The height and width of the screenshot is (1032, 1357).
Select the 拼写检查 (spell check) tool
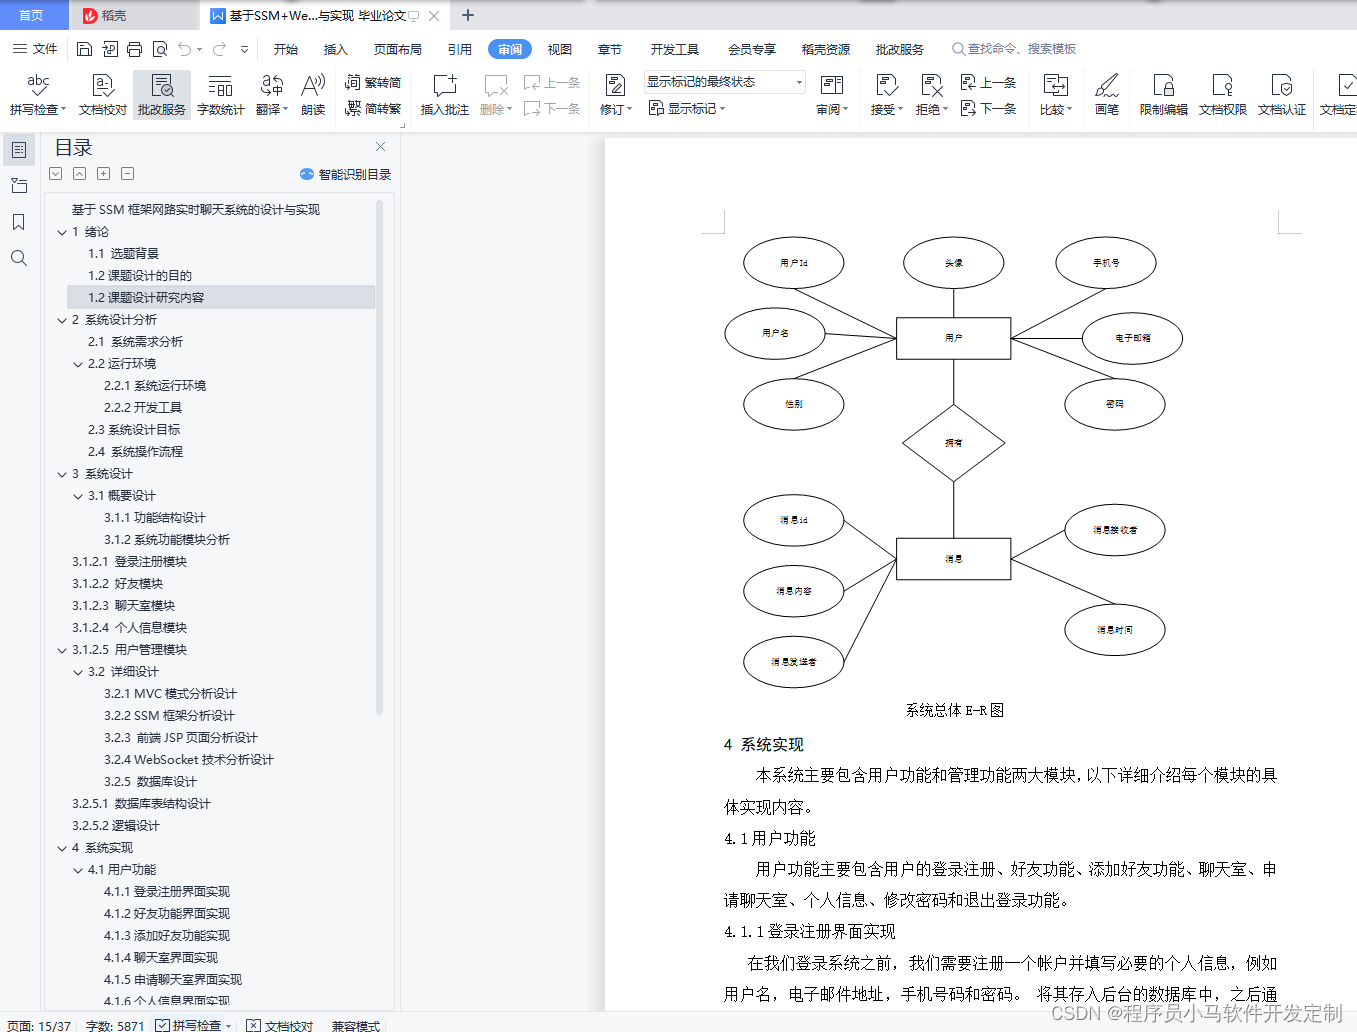(37, 95)
